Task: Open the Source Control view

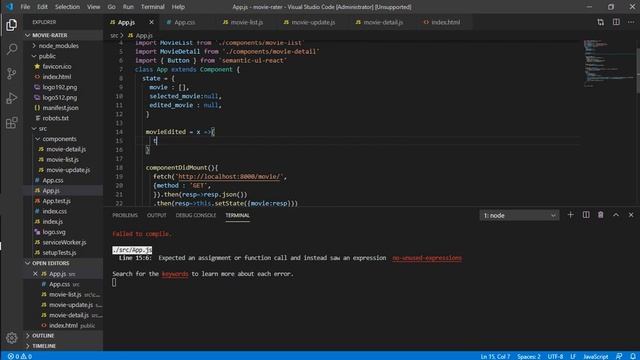Action: pyautogui.click(x=11, y=73)
